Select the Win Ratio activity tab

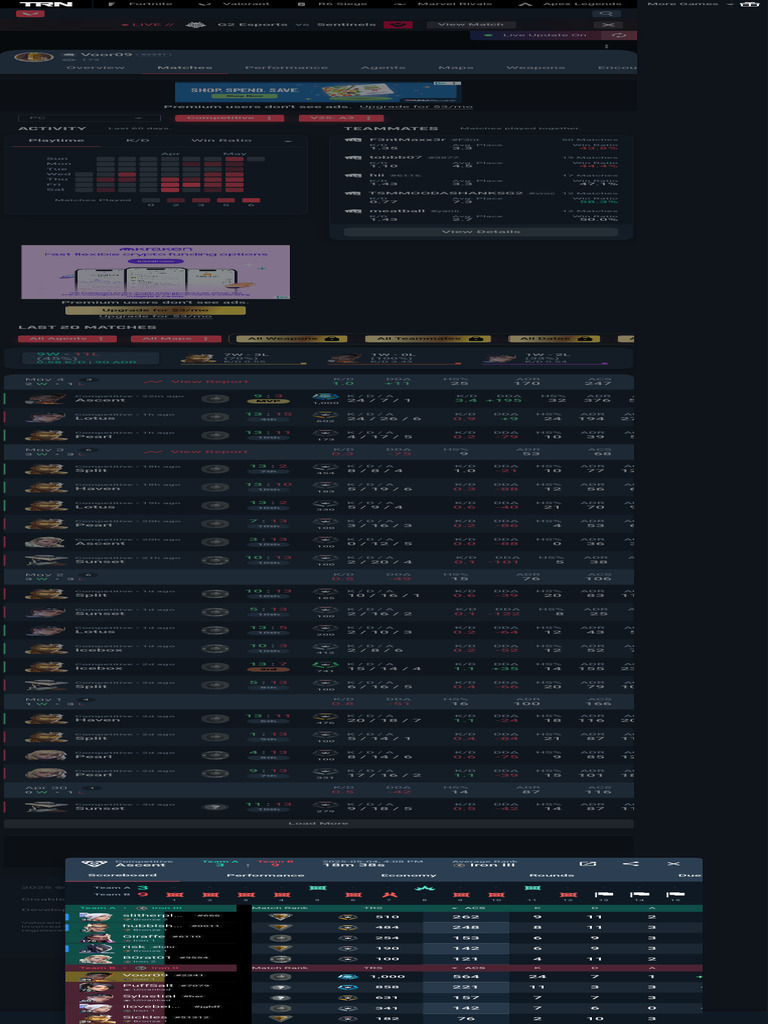(x=221, y=140)
